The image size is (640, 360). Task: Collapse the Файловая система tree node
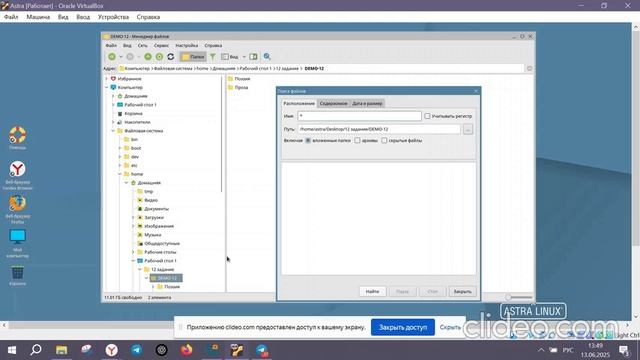pyautogui.click(x=113, y=131)
